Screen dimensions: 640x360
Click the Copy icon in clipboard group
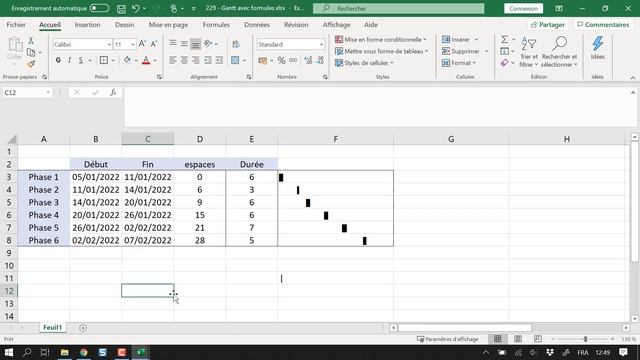31,52
